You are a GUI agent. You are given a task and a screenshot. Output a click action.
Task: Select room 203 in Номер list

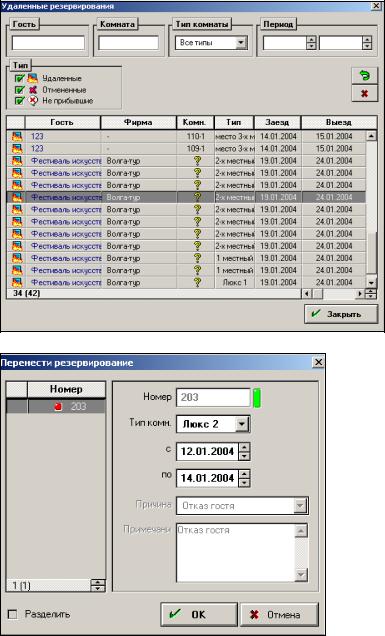56,406
